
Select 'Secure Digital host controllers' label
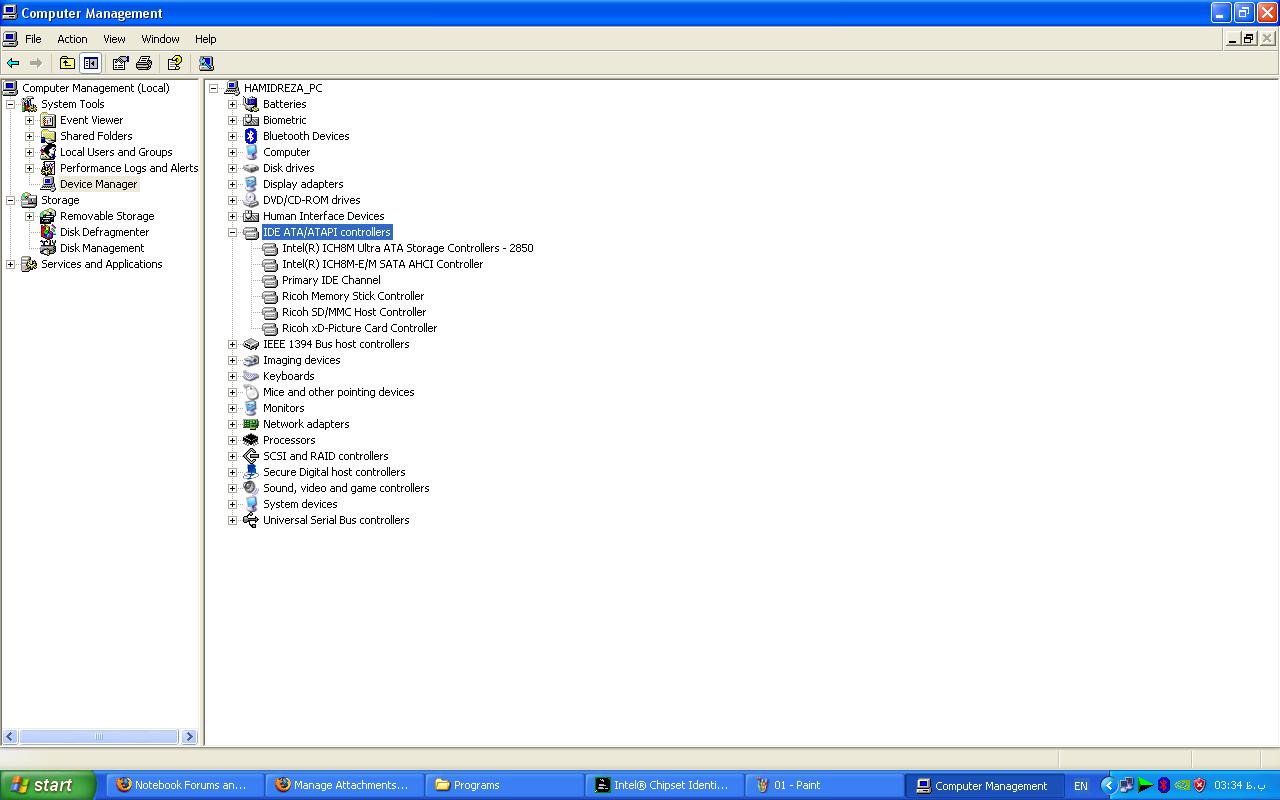[x=334, y=472]
